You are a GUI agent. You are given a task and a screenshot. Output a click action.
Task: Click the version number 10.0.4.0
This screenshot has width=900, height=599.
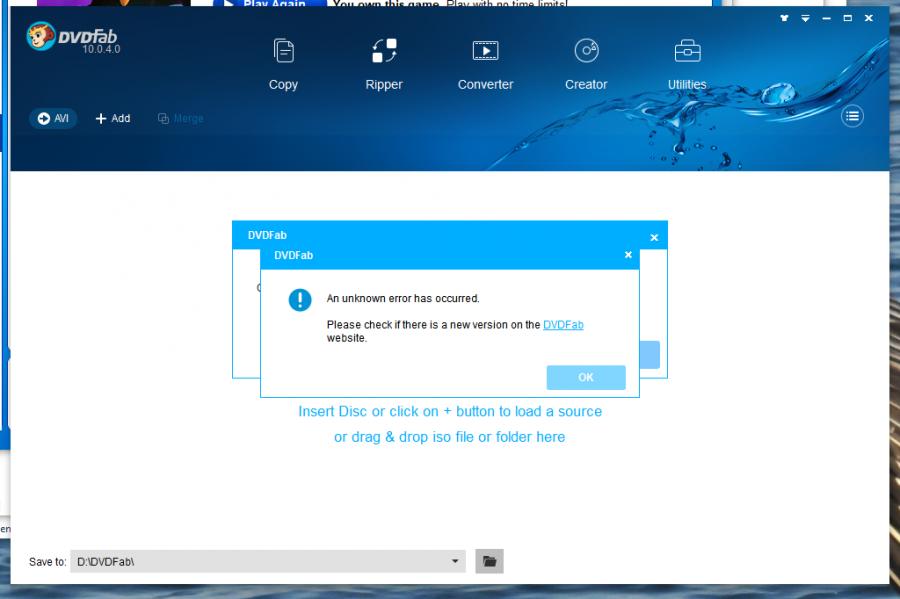click(101, 49)
